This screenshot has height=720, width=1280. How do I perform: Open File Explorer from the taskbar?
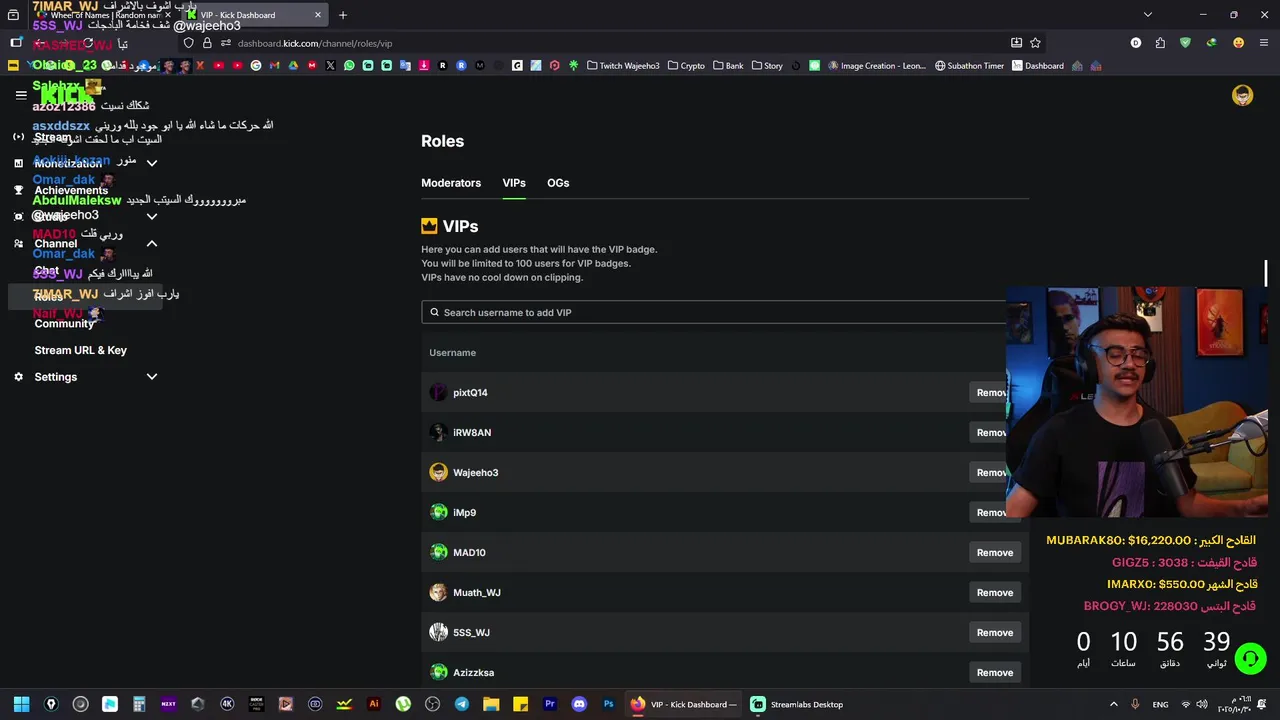[491, 704]
